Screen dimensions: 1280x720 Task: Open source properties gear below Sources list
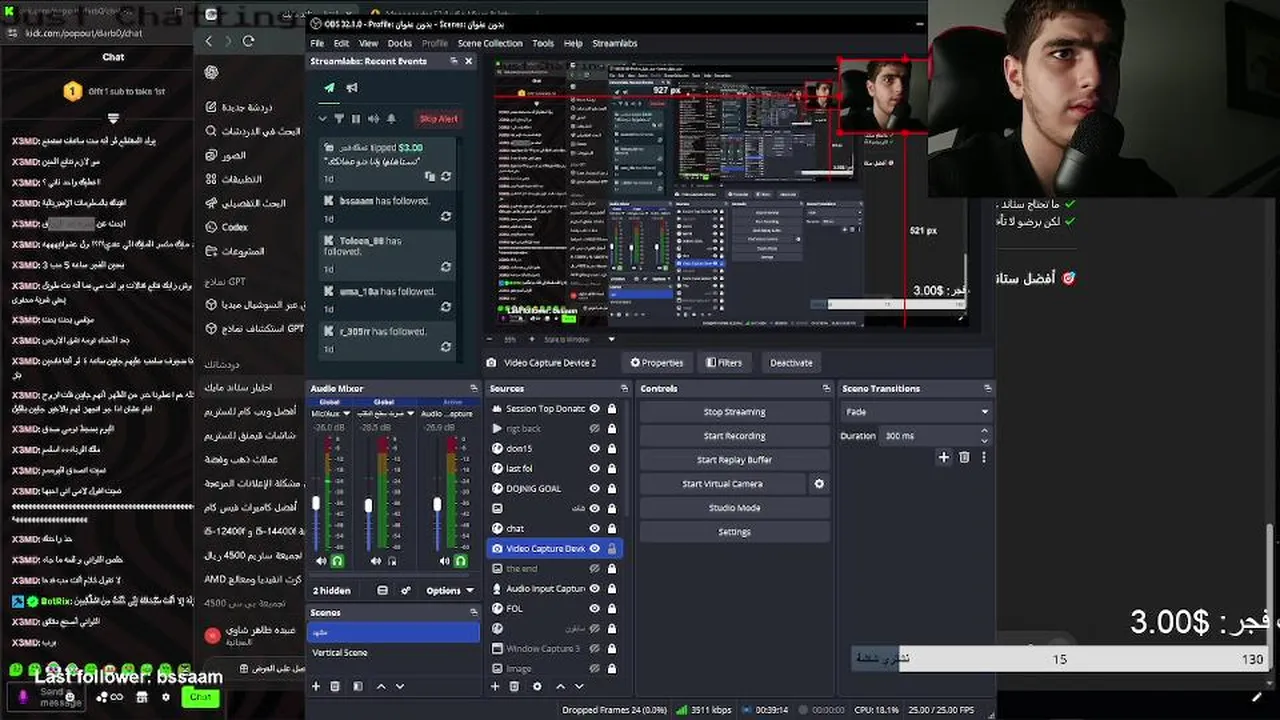coord(537,686)
